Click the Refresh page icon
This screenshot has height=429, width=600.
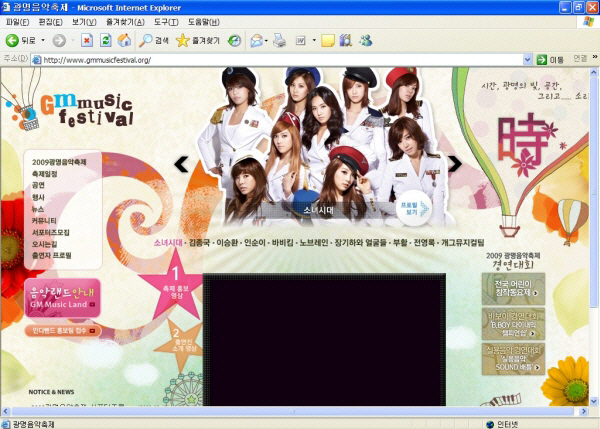click(106, 40)
